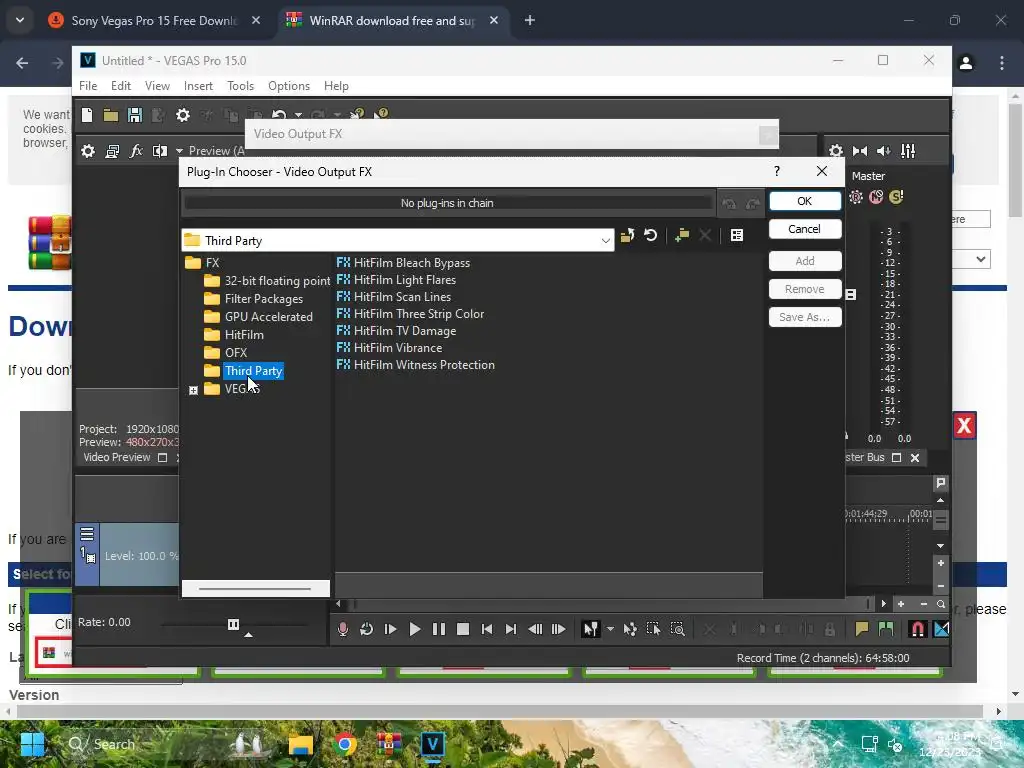Start playback with the Play button

coord(415,629)
